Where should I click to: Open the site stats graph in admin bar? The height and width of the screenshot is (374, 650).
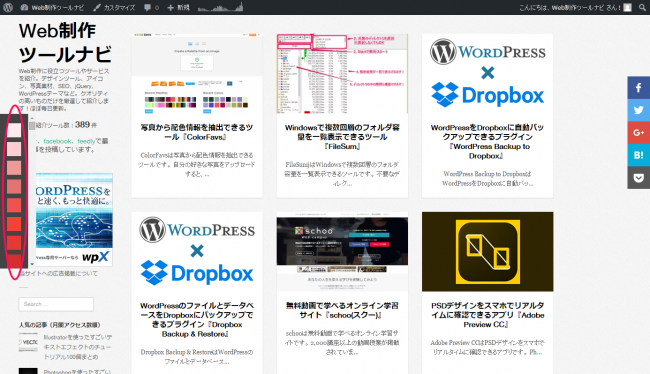tap(220, 7)
